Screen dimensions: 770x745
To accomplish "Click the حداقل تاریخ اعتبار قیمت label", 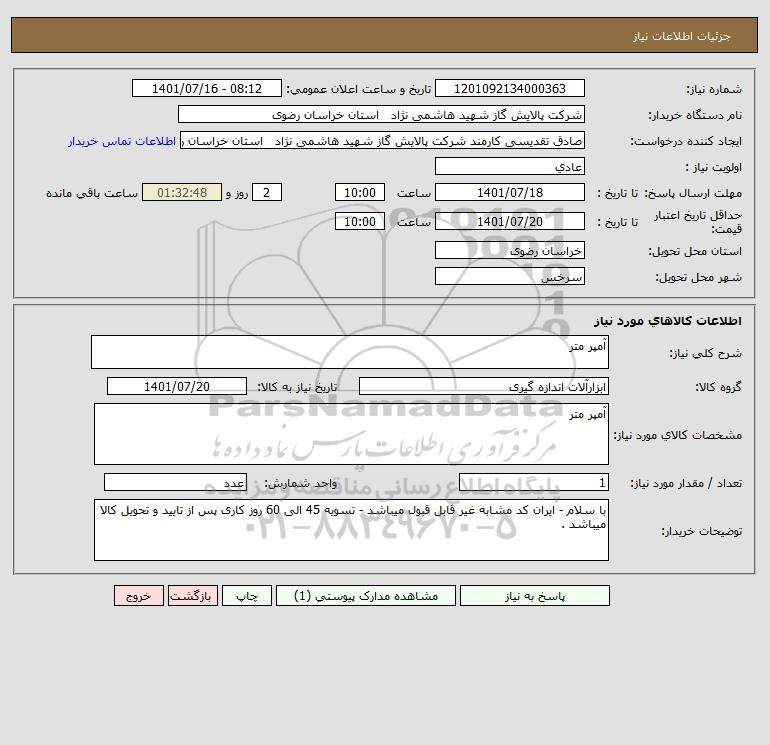I will click(698, 222).
